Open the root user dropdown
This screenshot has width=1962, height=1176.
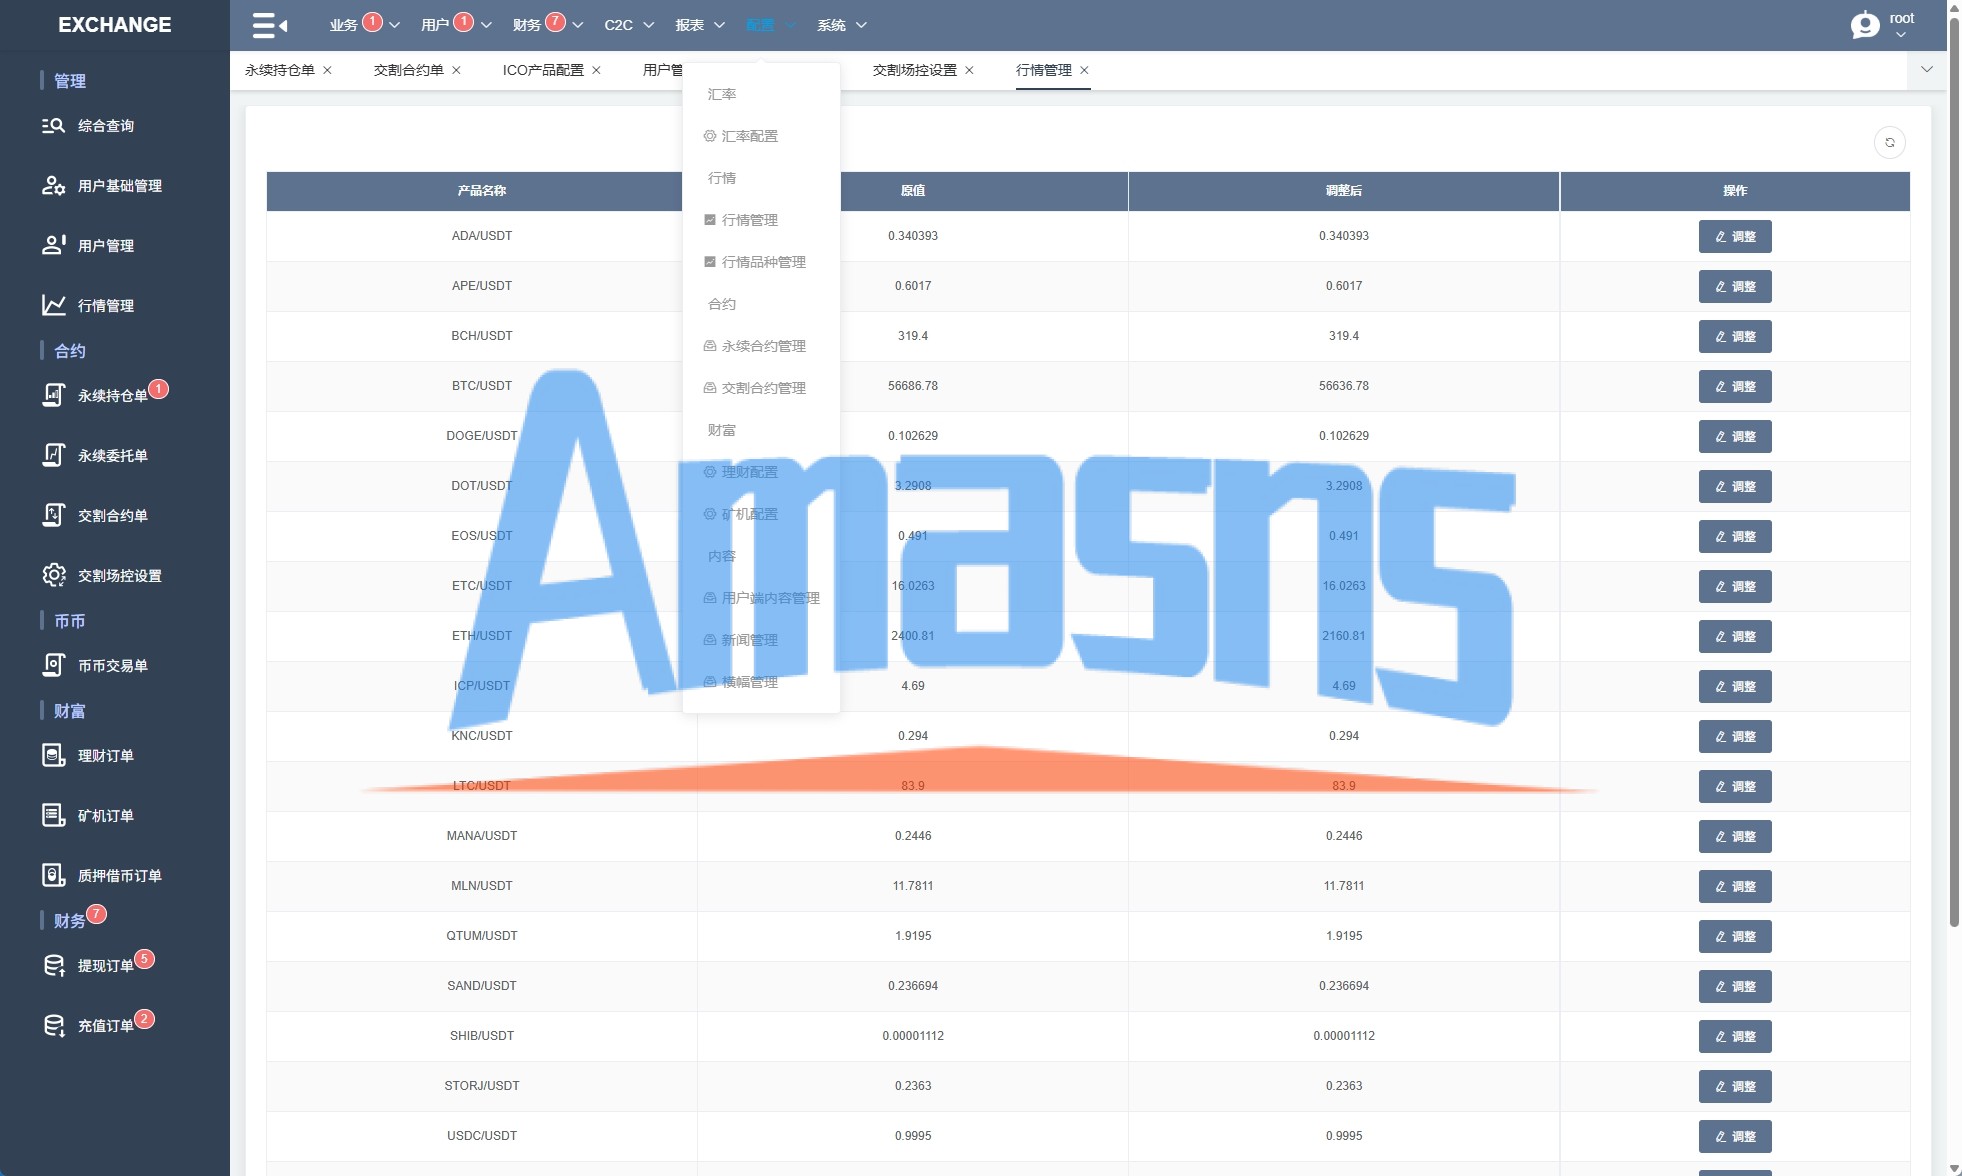click(x=1901, y=26)
